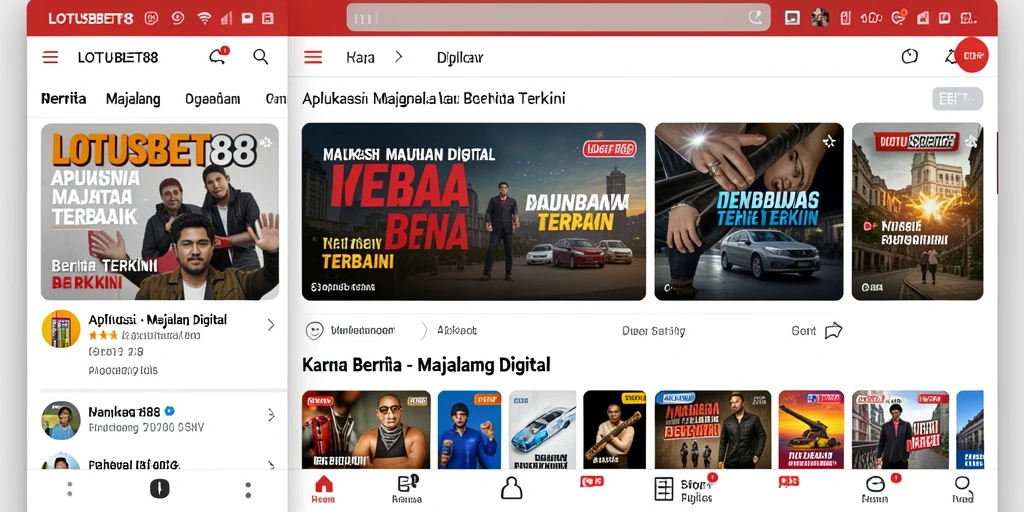Click the smiley face icon next to Vinleronoom

point(314,330)
